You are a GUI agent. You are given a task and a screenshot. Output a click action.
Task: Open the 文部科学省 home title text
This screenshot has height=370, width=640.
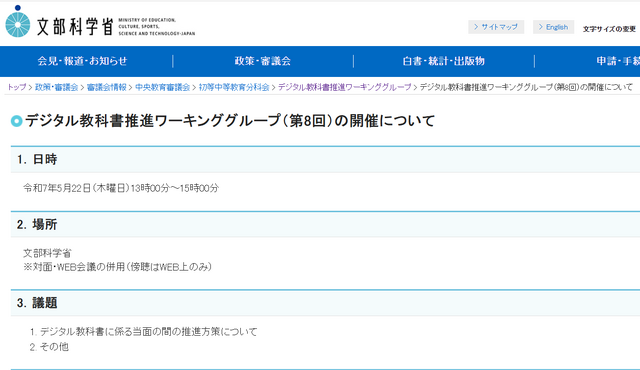point(75,27)
